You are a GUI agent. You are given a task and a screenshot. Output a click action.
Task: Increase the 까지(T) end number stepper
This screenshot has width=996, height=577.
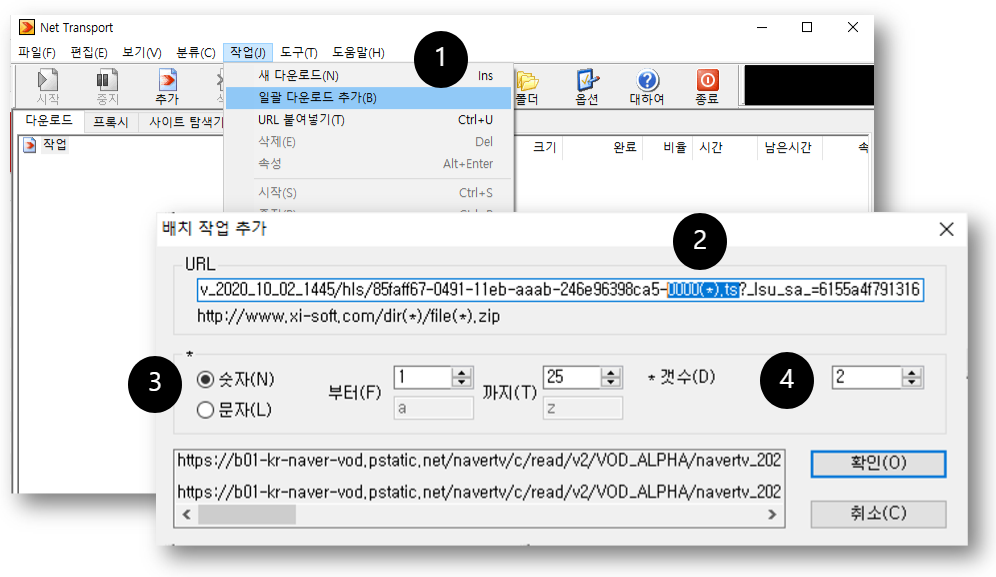[610, 372]
